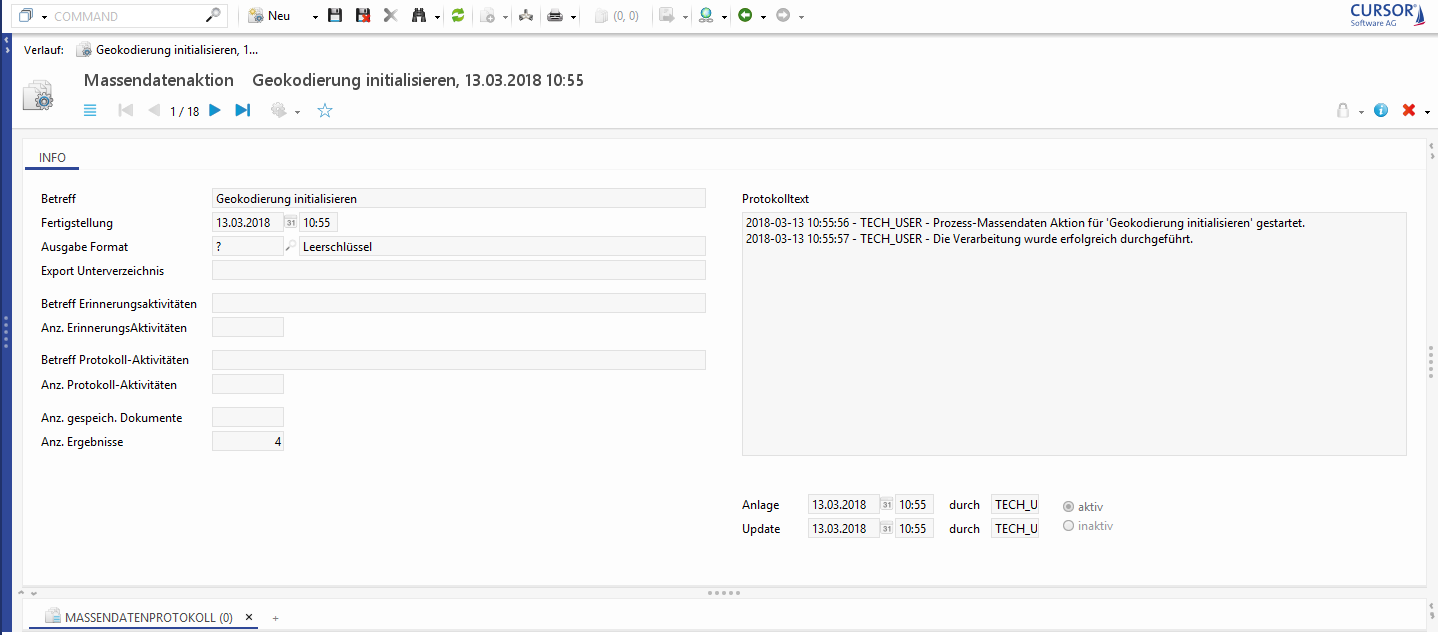Go to the next record with the blue arrow
The image size is (1438, 635).
[215, 111]
